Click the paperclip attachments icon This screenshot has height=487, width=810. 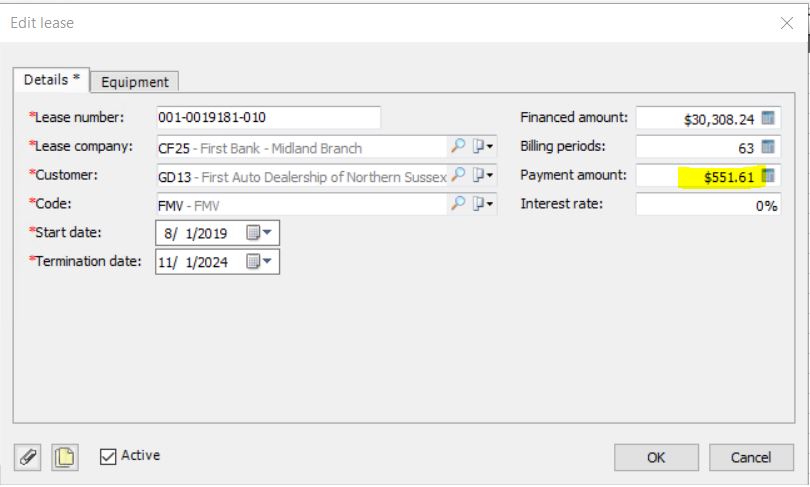[27, 457]
